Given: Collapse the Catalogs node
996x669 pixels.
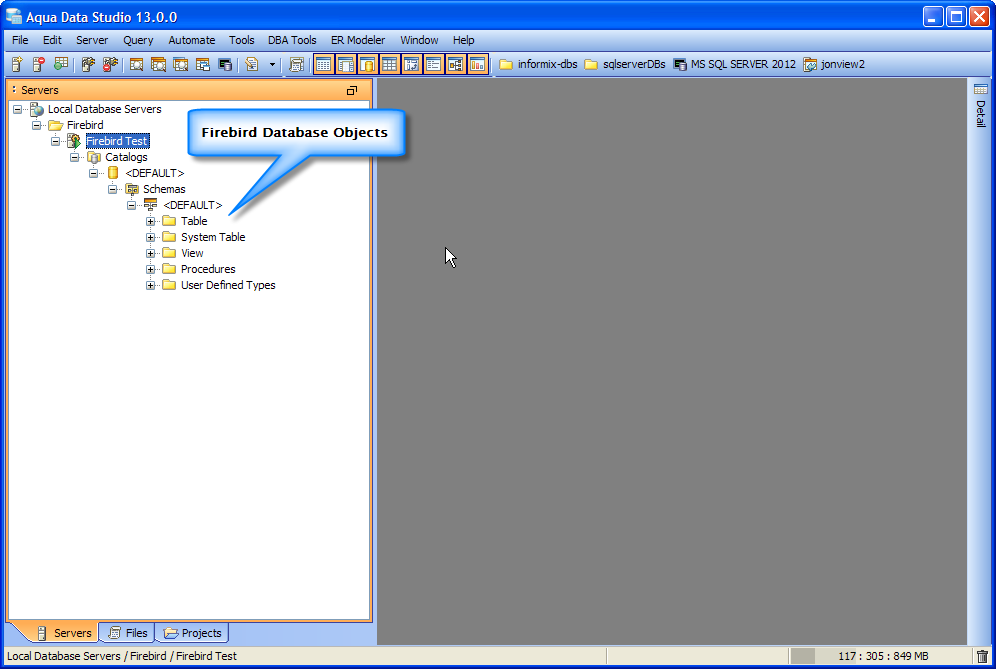Looking at the screenshot, I should (74, 157).
